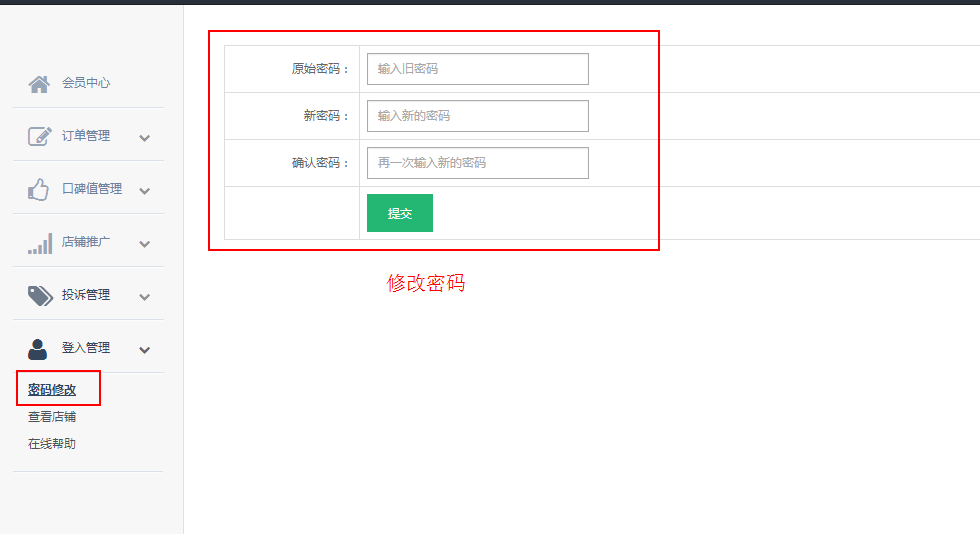Click the bar chart icon for 店铺推广

click(x=40, y=243)
